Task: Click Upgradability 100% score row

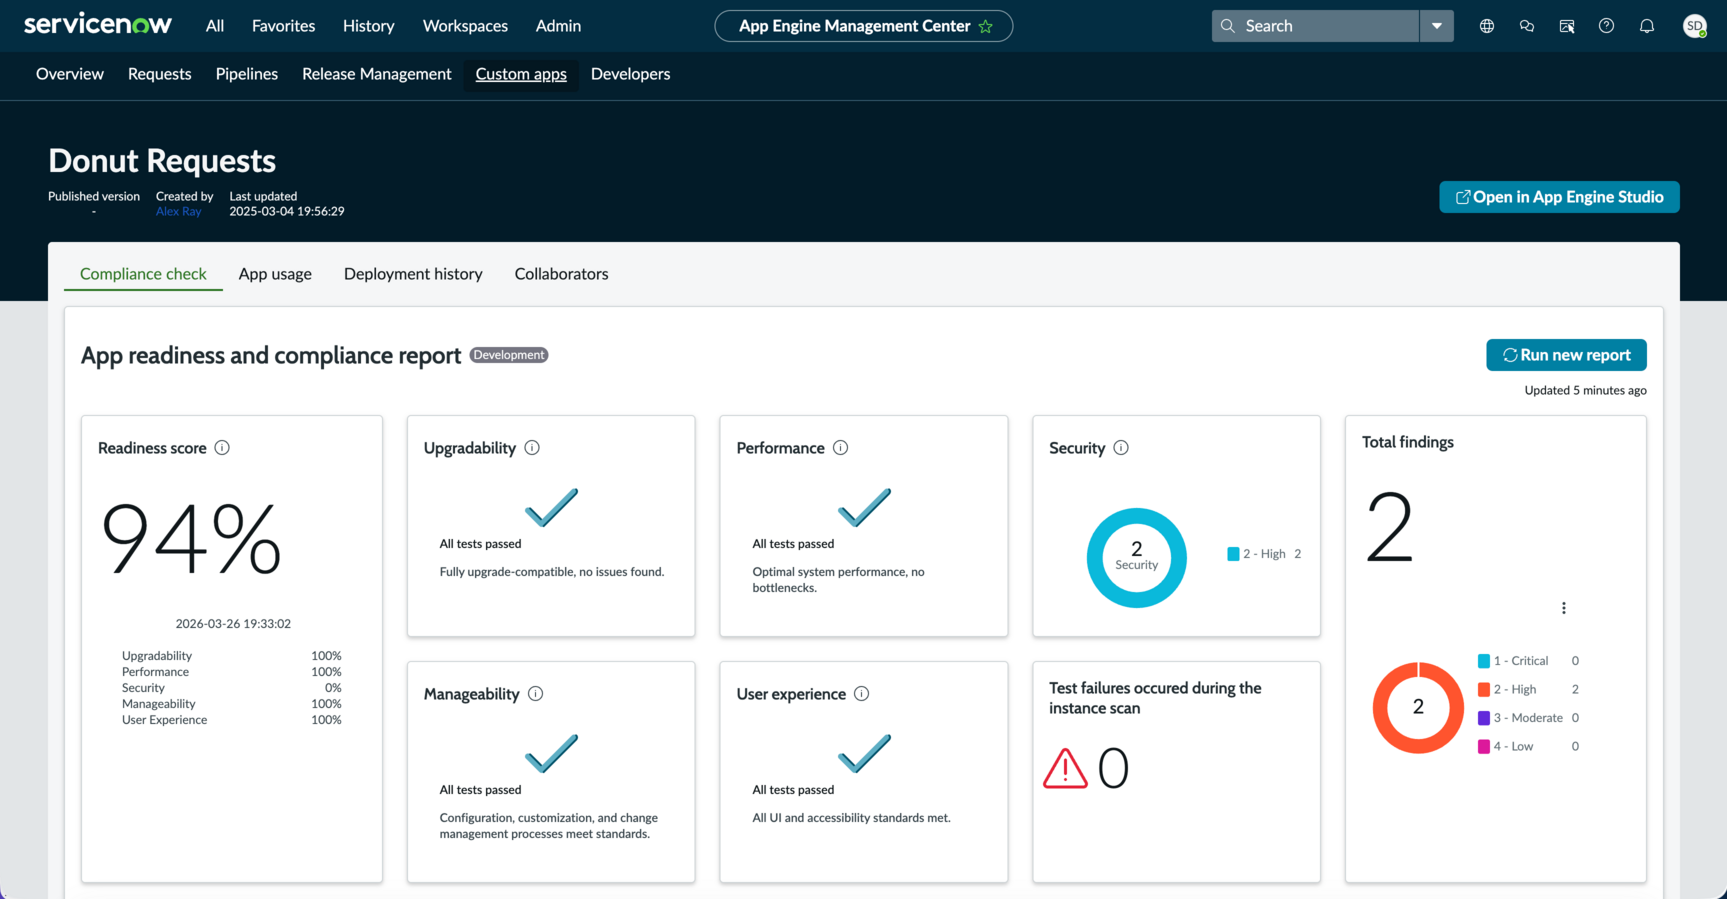Action: (232, 656)
